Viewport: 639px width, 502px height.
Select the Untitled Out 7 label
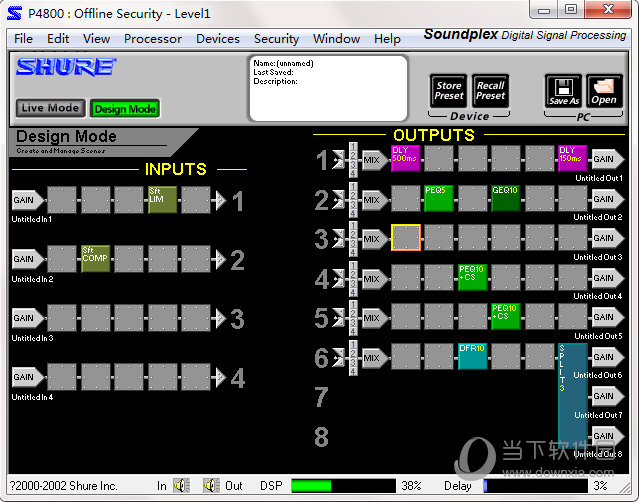(x=598, y=415)
